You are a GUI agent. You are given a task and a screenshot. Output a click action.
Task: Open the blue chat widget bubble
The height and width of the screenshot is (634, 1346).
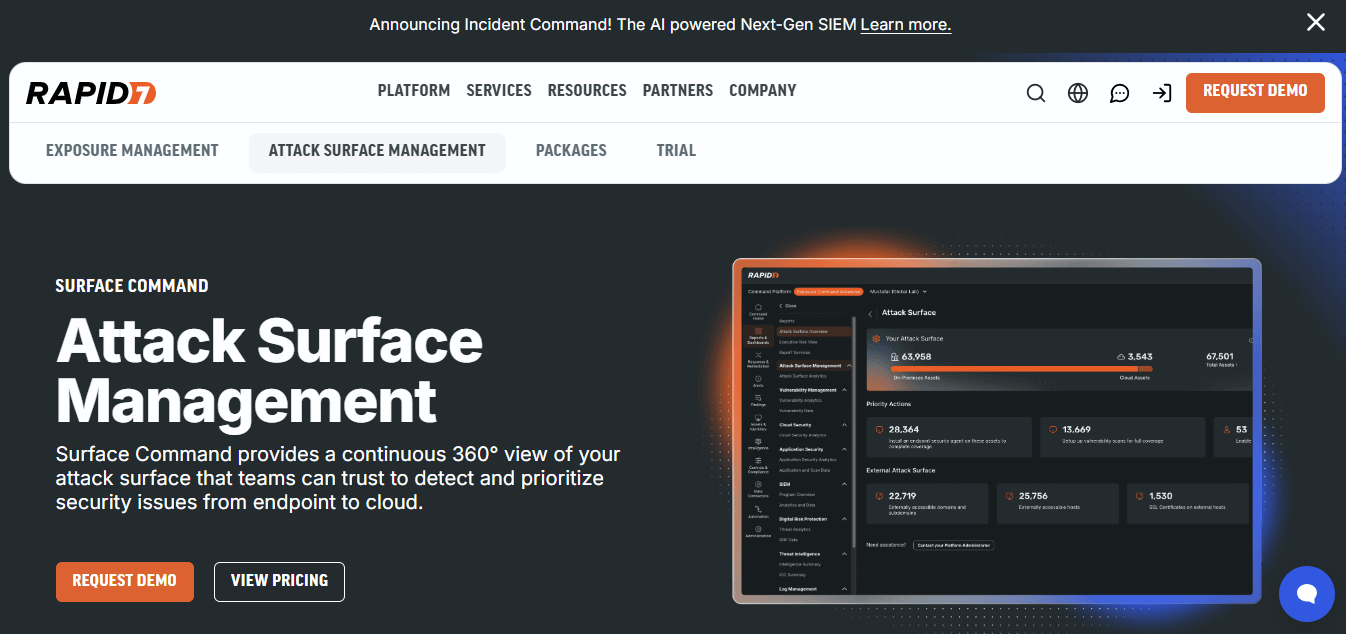[x=1306, y=594]
